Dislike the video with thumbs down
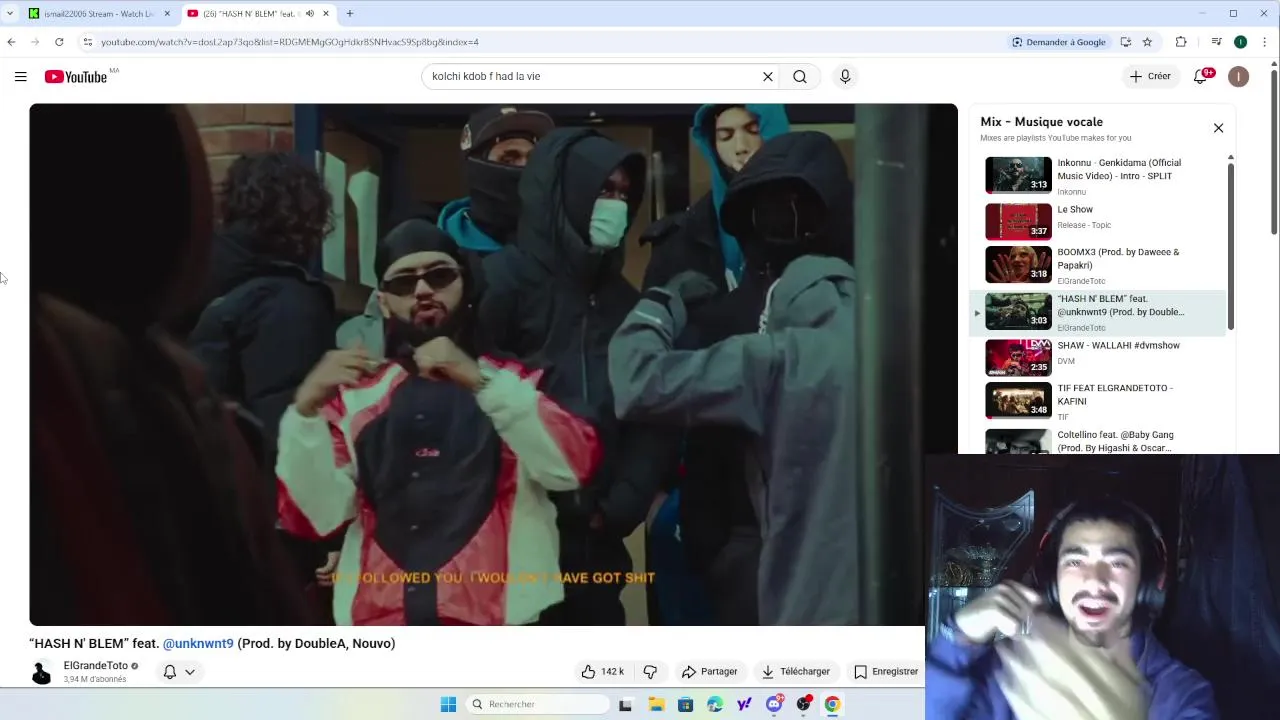 650,672
